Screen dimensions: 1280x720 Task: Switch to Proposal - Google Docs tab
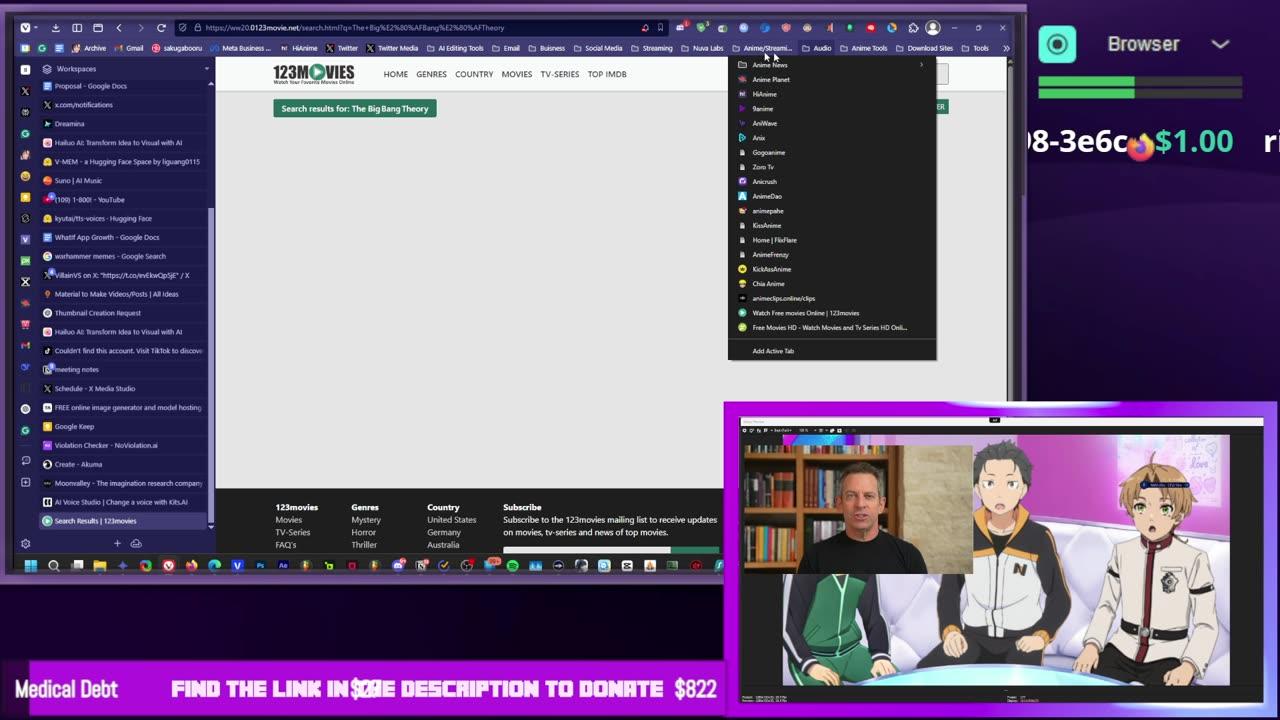click(x=124, y=86)
